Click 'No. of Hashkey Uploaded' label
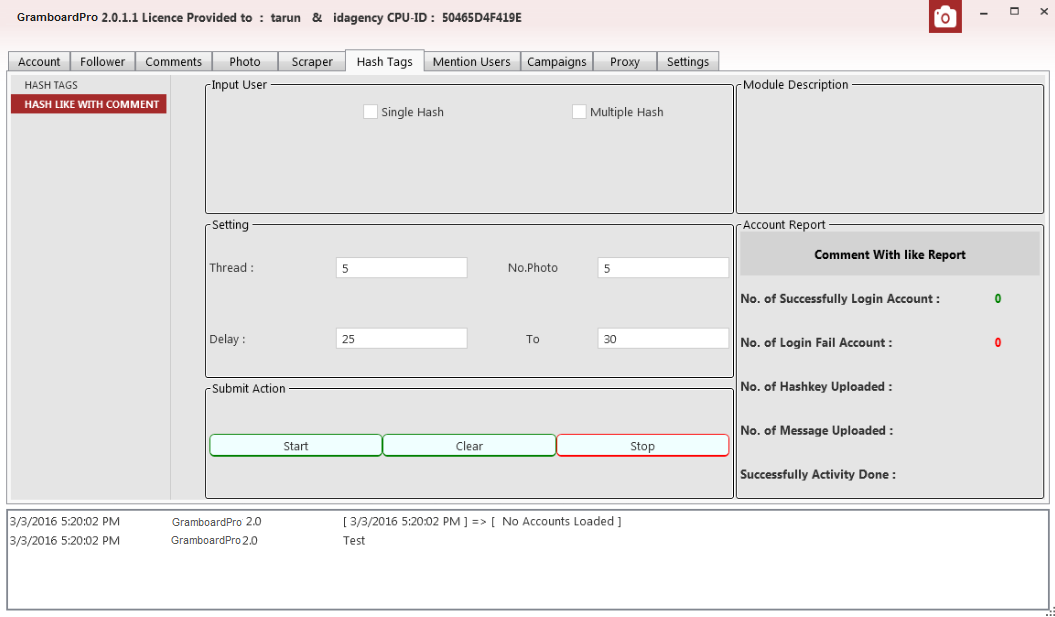Screen dimensions: 1055x617 pyautogui.click(x=816, y=386)
